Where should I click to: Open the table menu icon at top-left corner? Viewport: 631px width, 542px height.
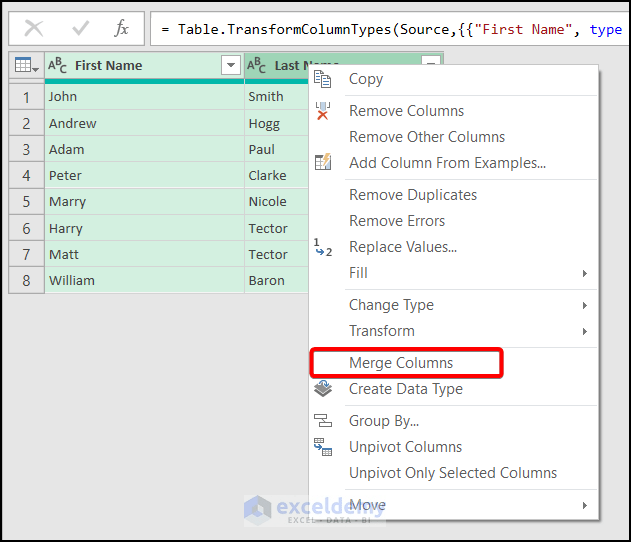(x=27, y=65)
